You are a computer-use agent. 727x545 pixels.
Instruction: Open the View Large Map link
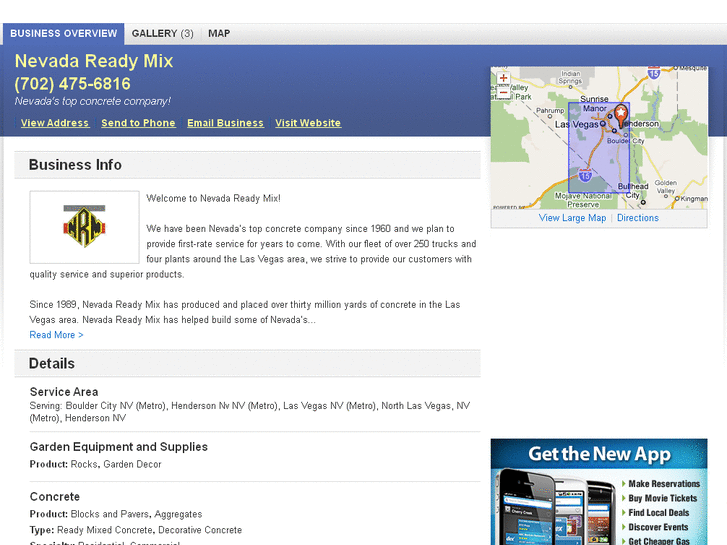tap(572, 218)
